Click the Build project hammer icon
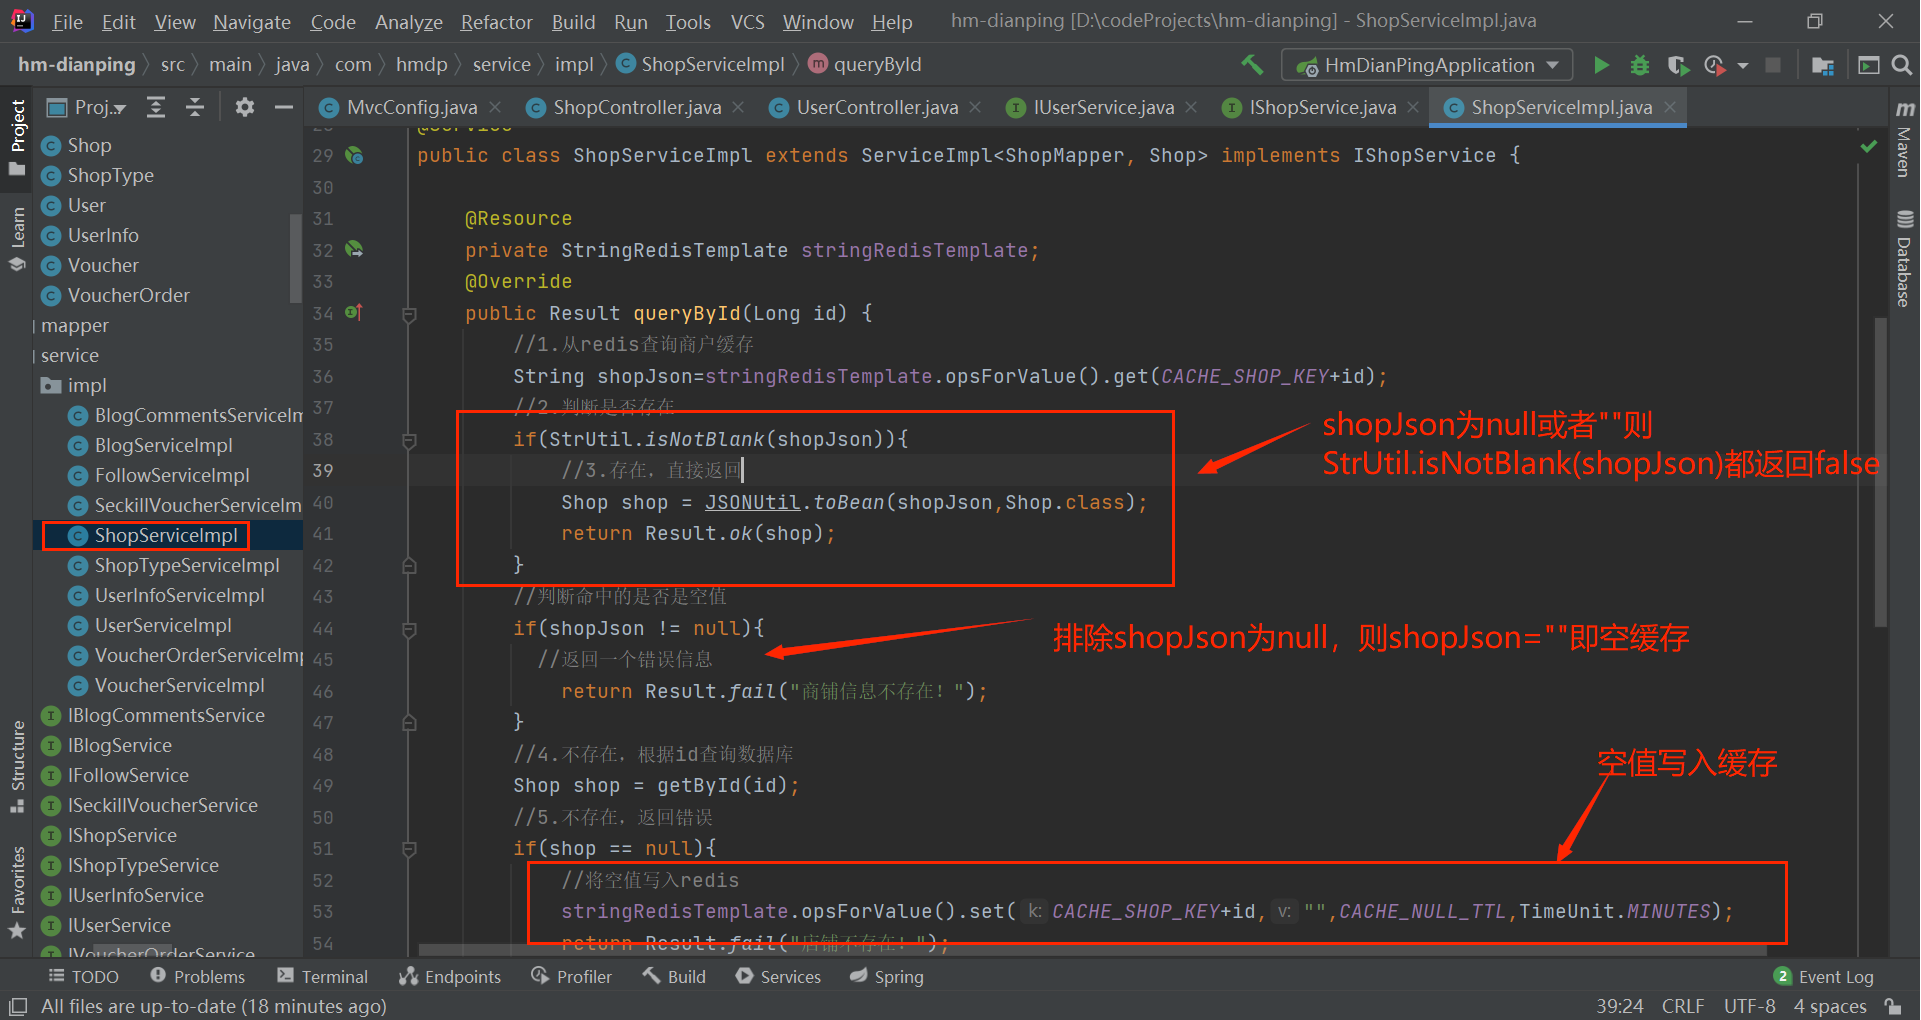 [x=1252, y=65]
